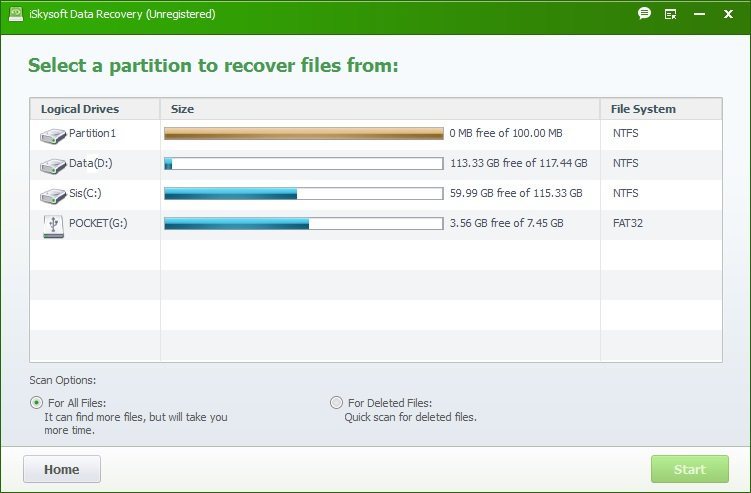Select the Sis(C:) drive name
The image size is (751, 493).
85,193
